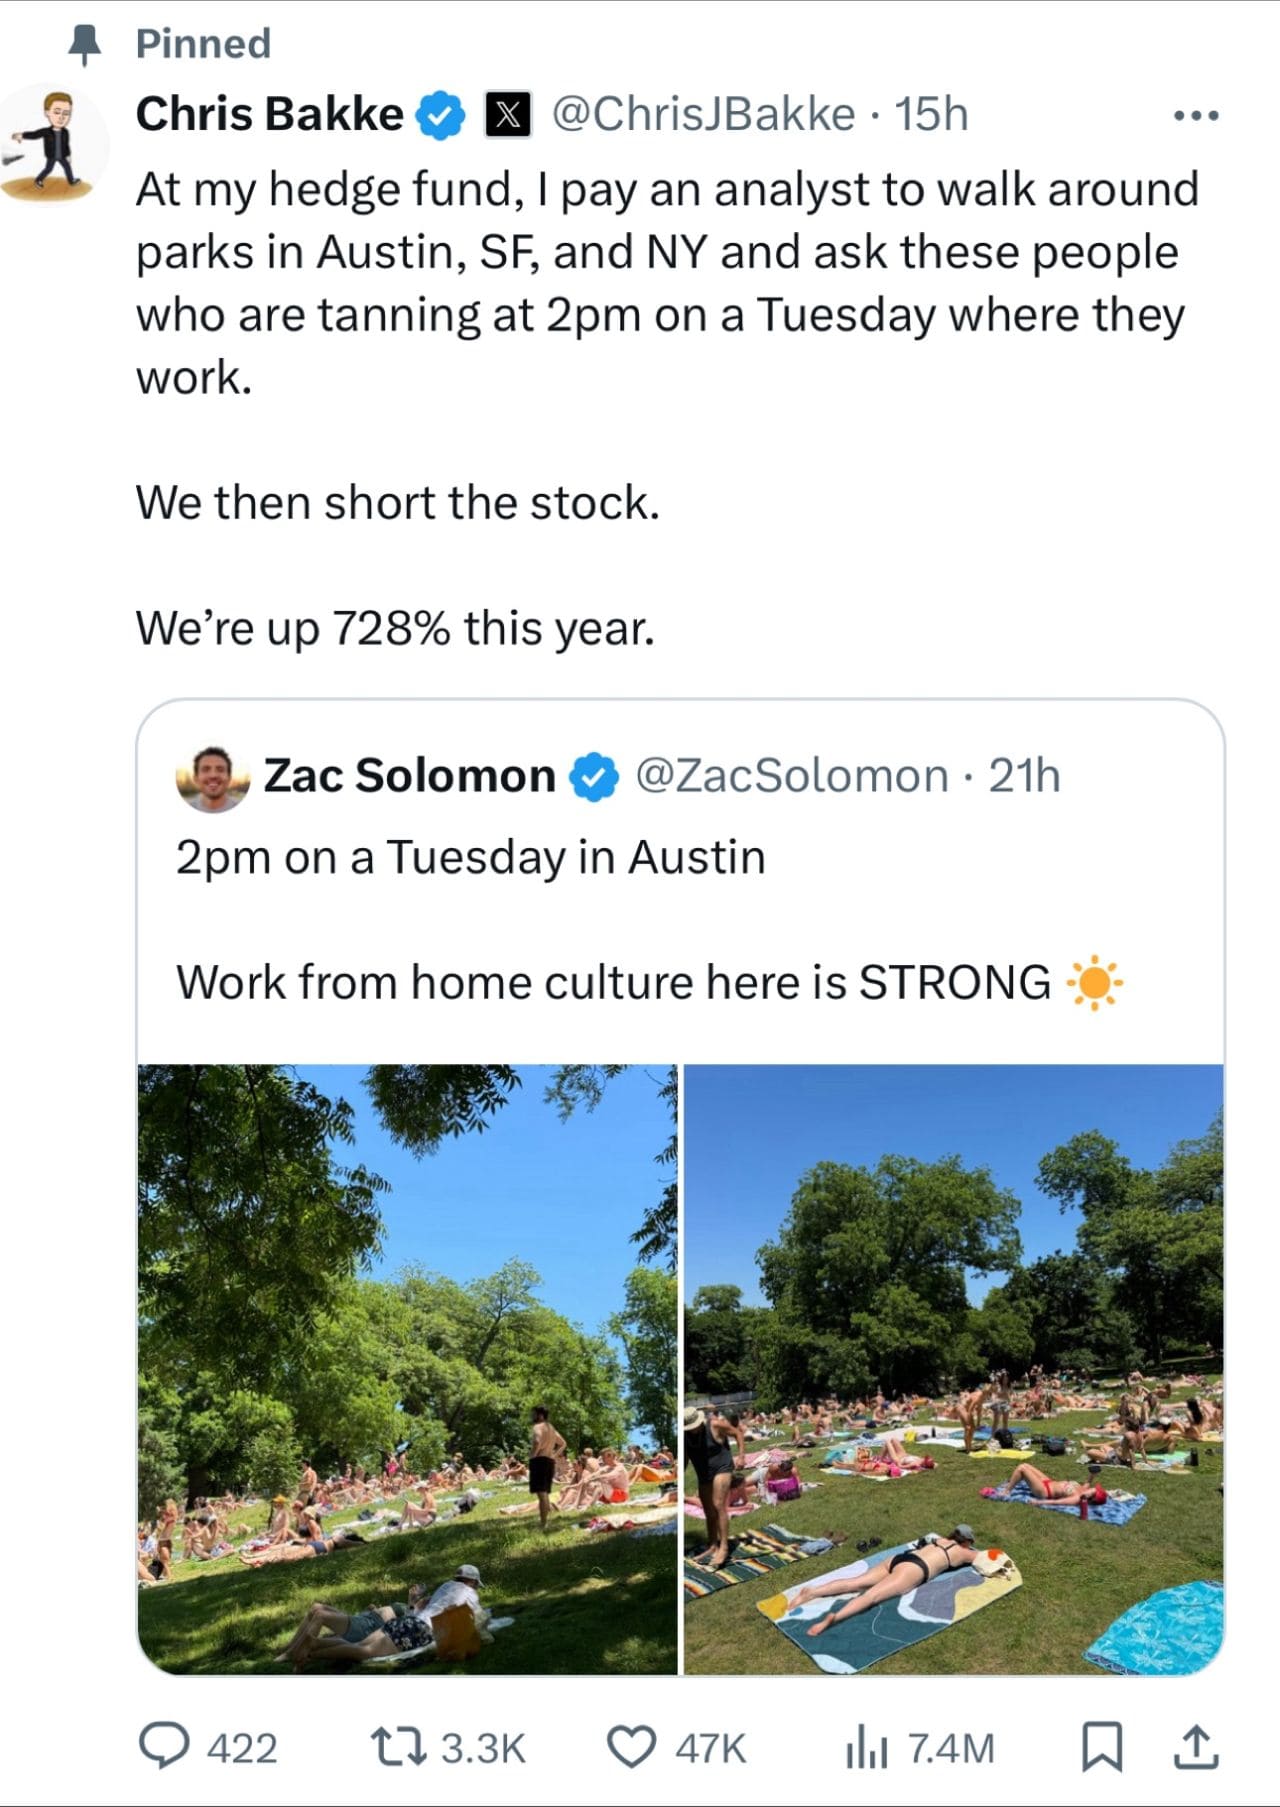Click the 15h tweet timestamp
Screen dimensions: 1280x1807
(x=931, y=114)
